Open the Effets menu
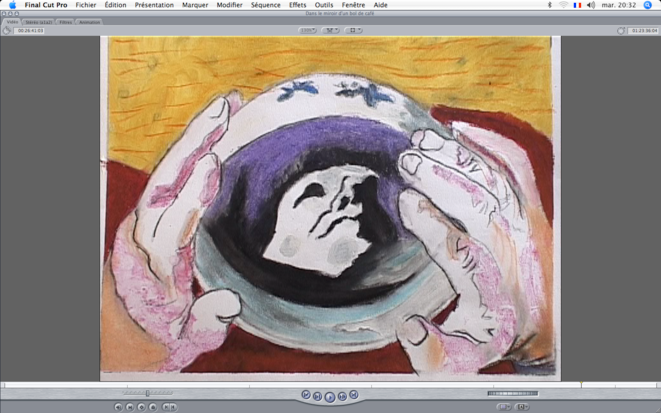Viewport: 661px width, 413px height. point(298,5)
